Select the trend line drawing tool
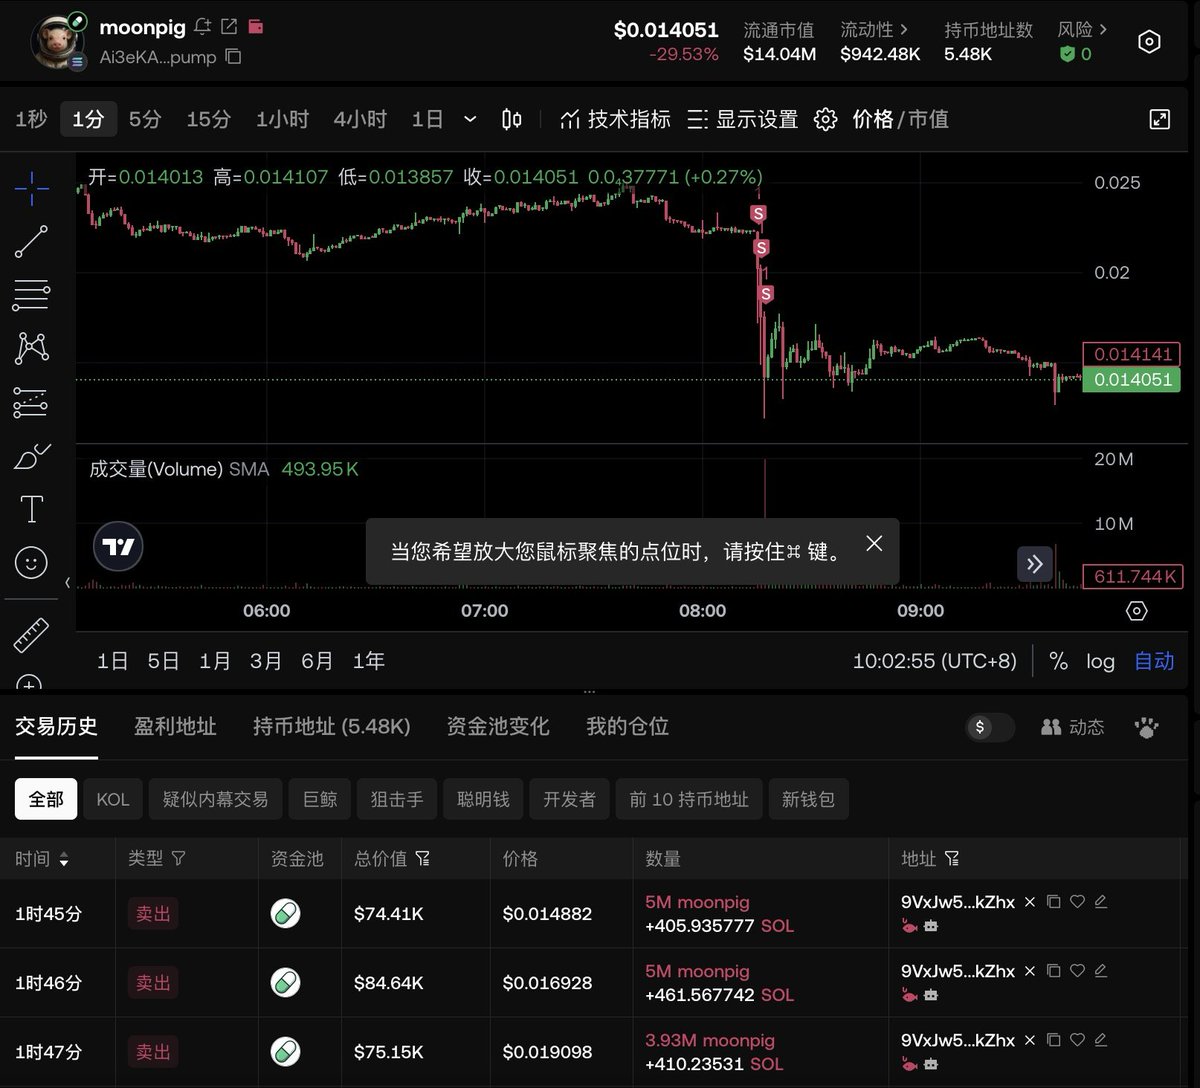The width and height of the screenshot is (1200, 1088). pos(31,241)
